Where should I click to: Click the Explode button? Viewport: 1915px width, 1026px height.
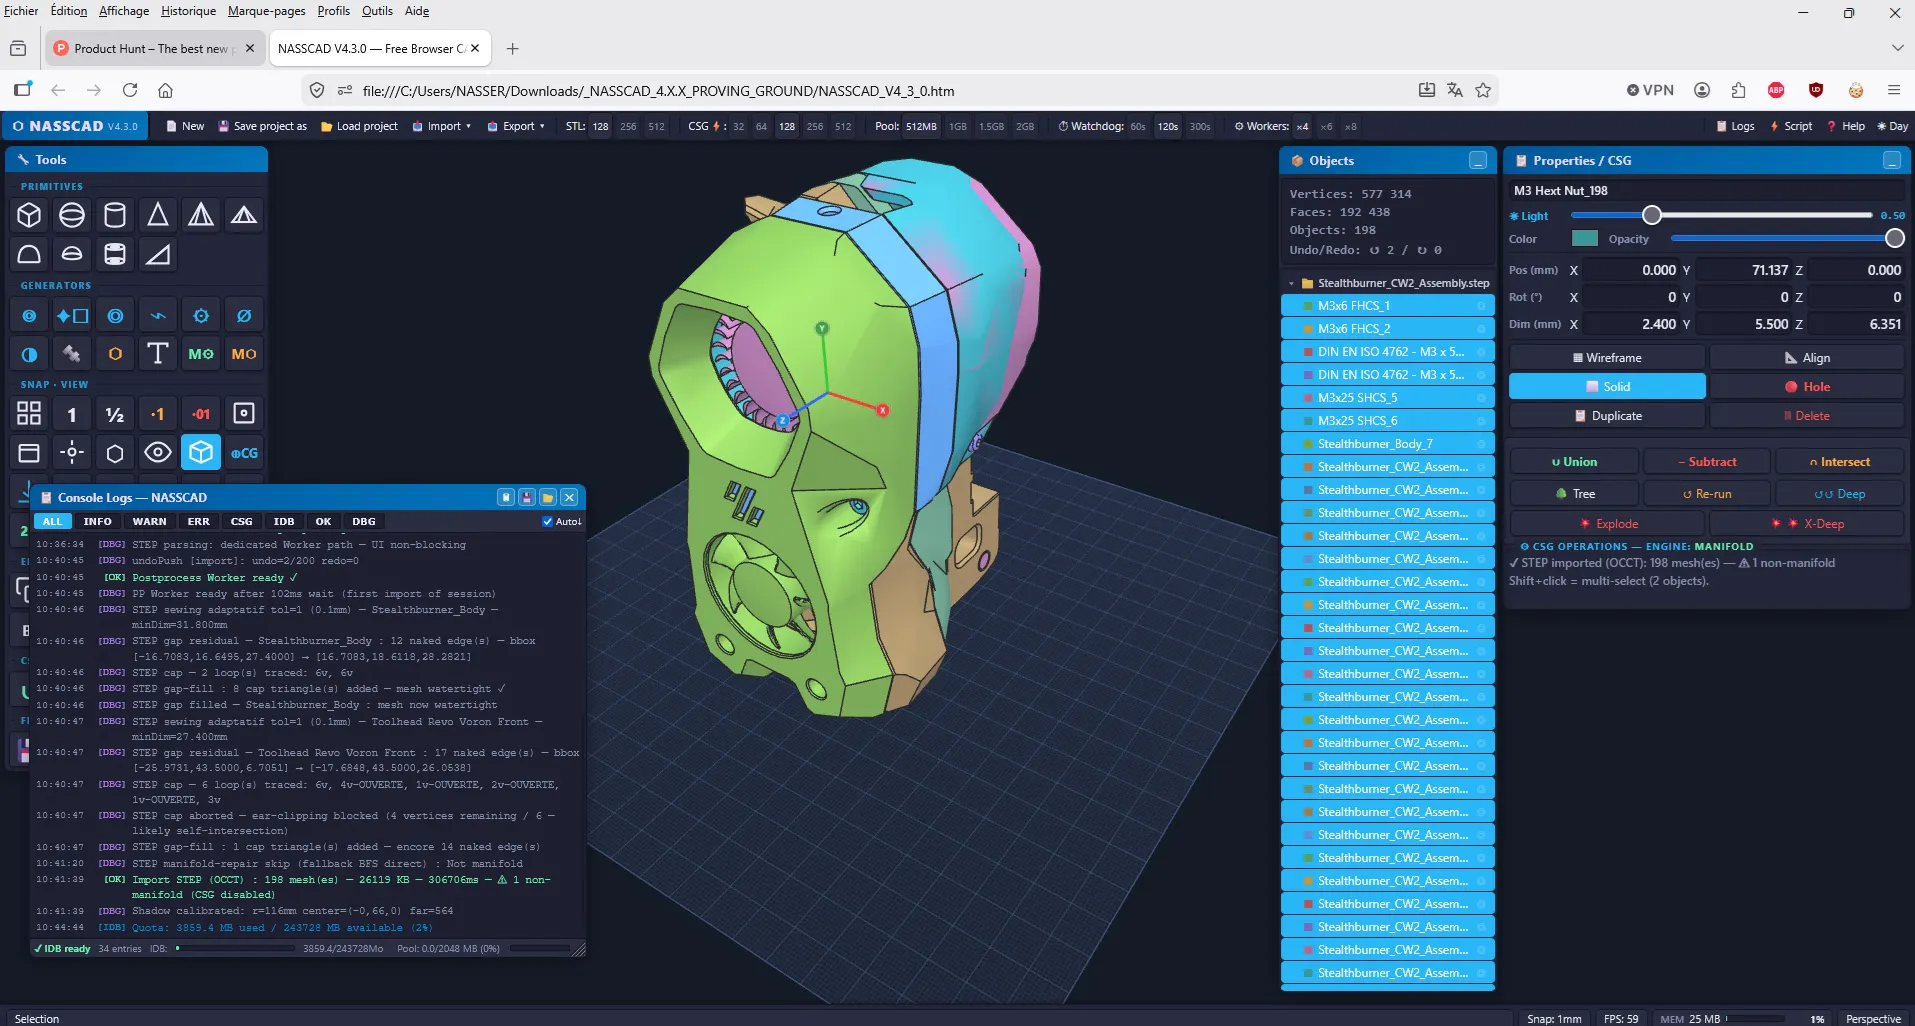tap(1607, 524)
